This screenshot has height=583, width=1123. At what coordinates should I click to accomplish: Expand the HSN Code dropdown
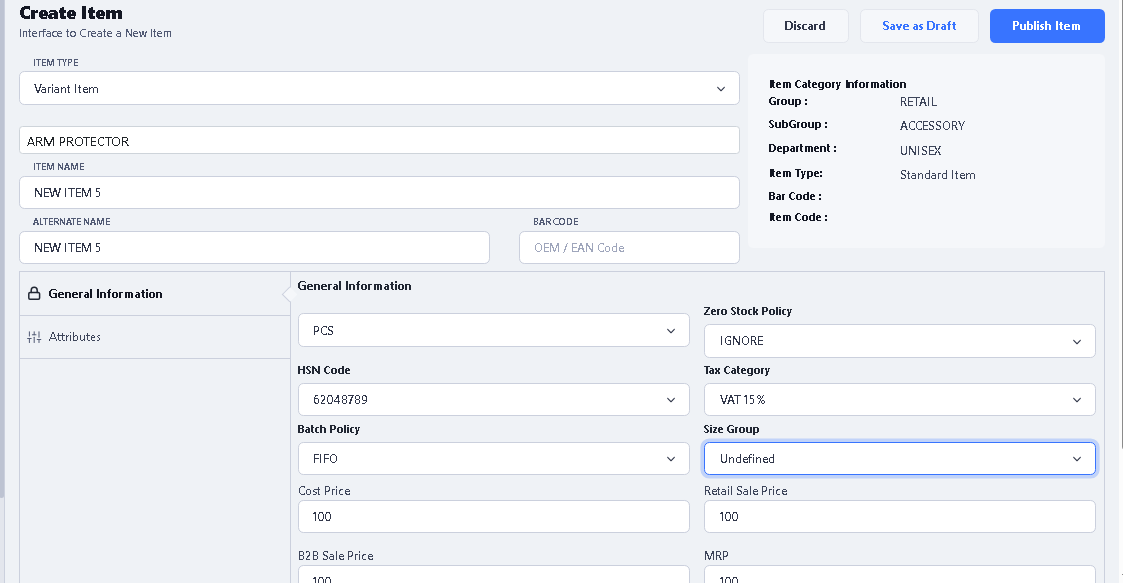493,400
